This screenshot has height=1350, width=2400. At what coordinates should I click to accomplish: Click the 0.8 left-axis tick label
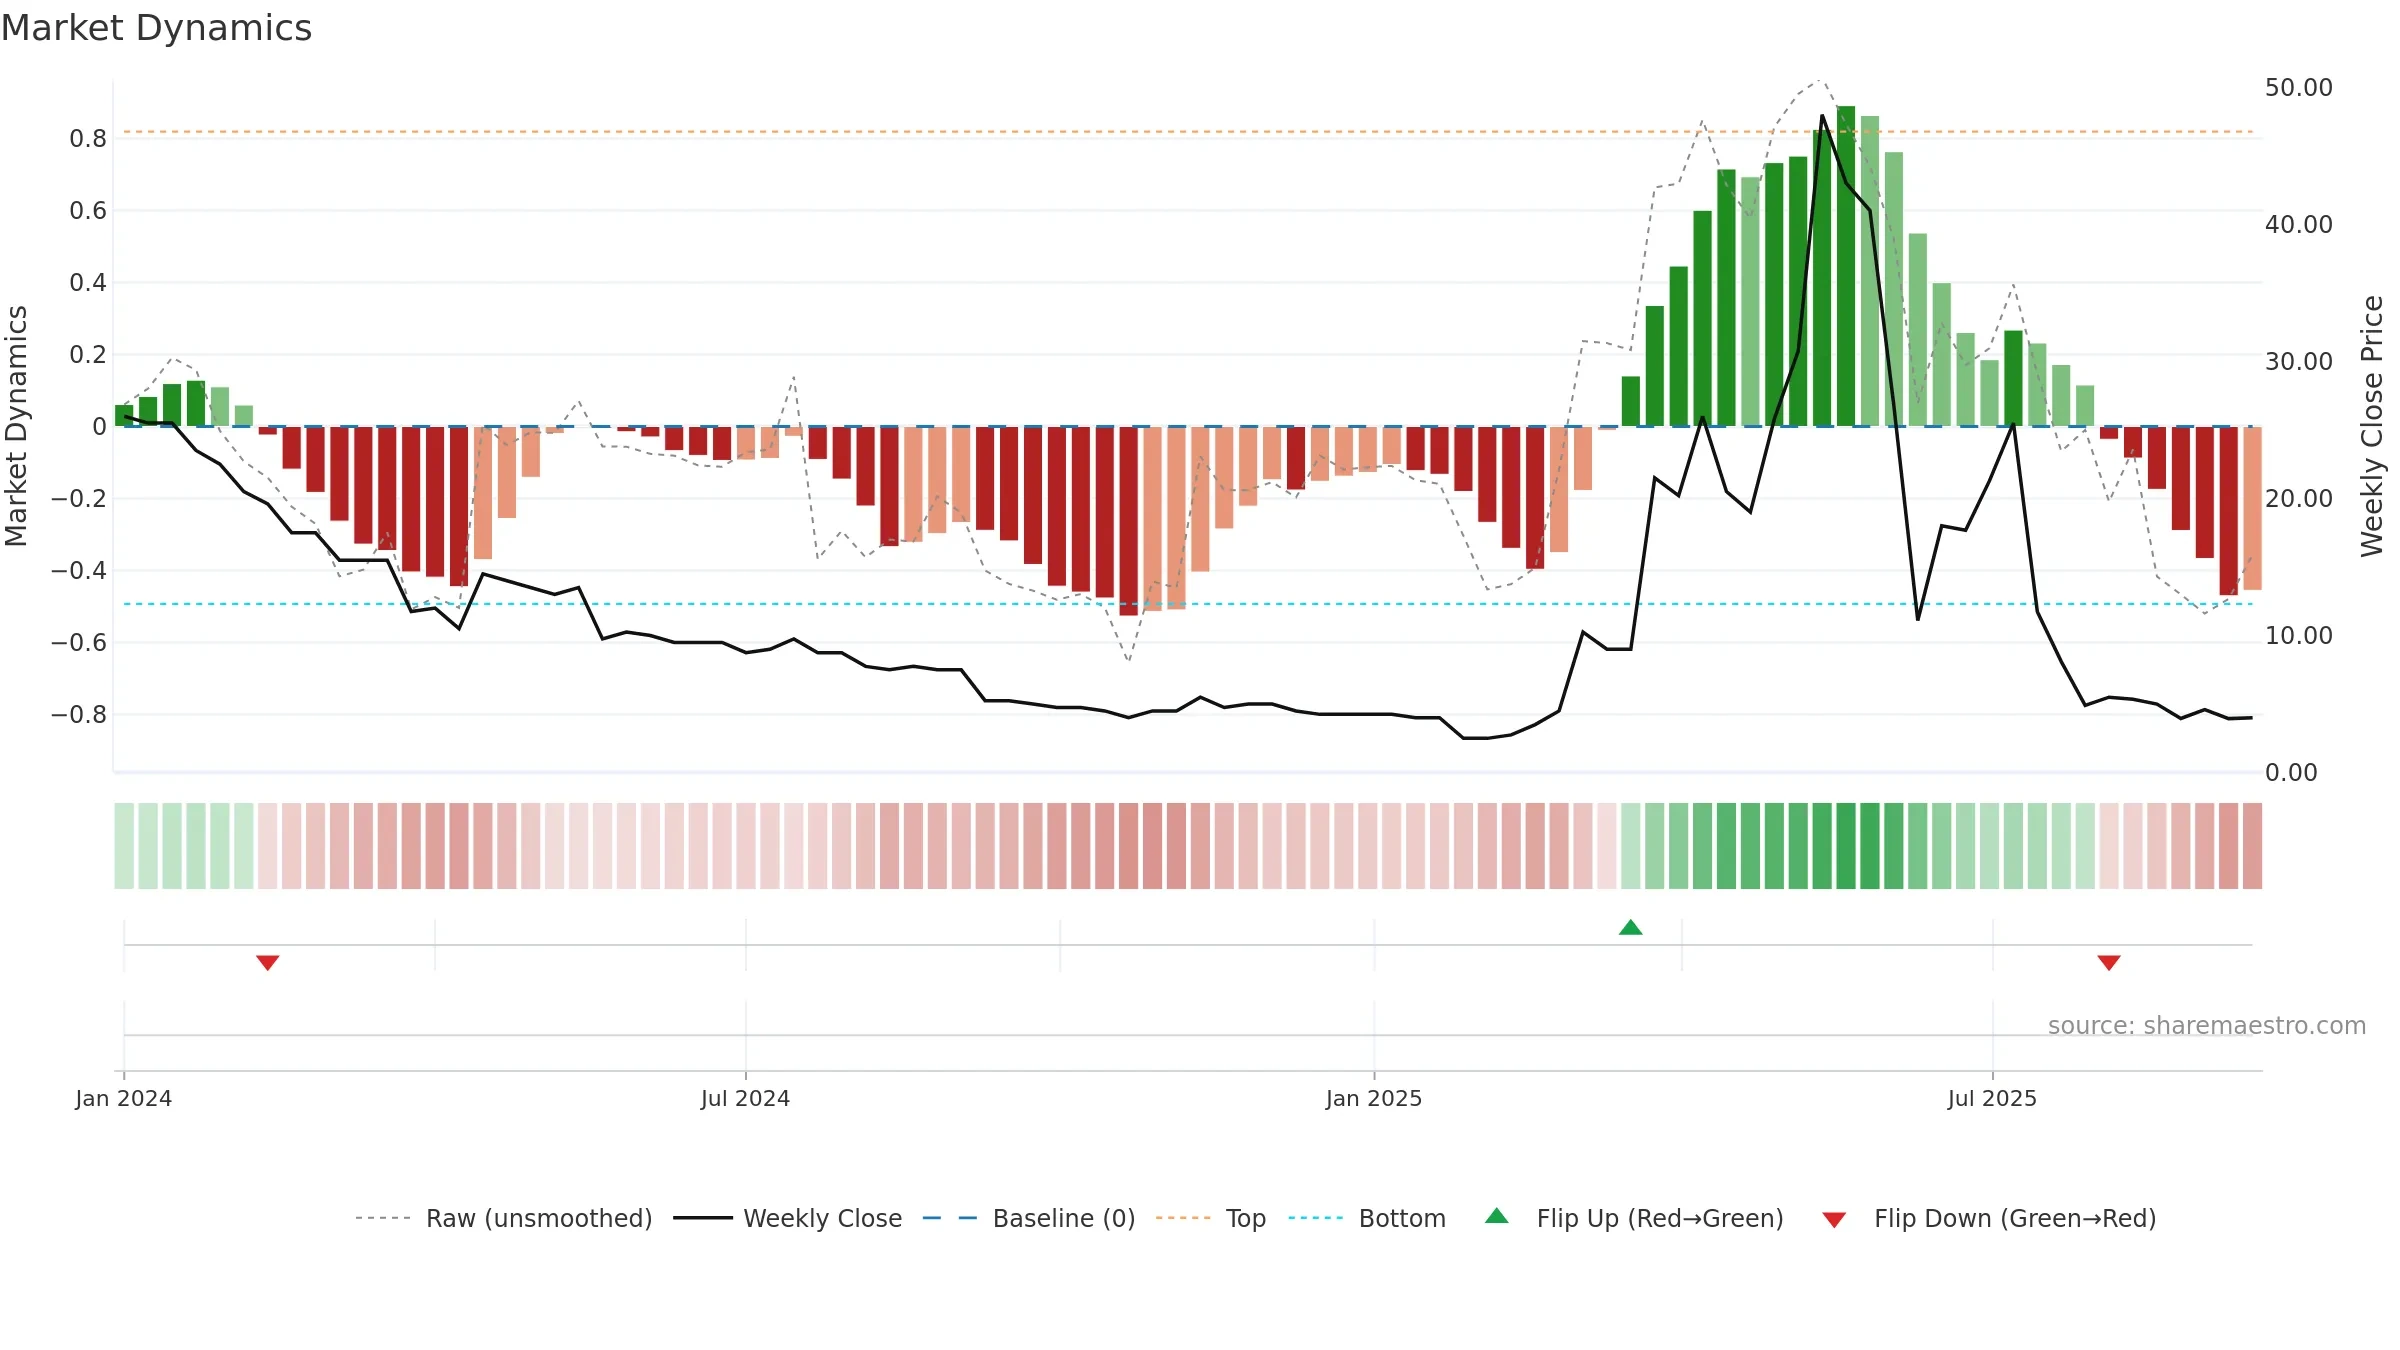click(88, 139)
